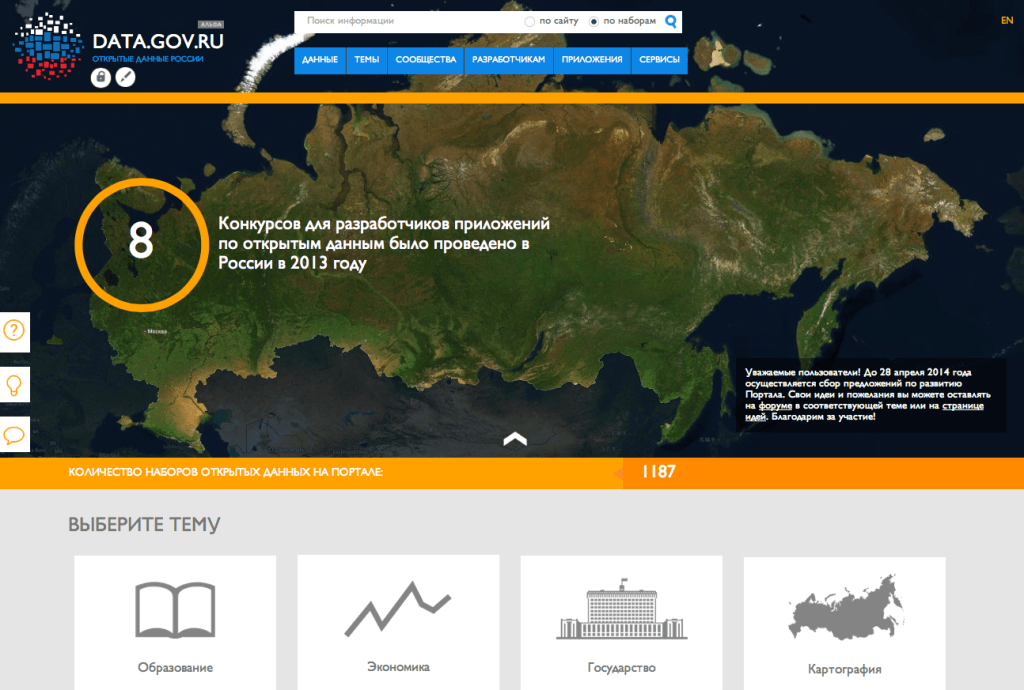Open the РАЗРАБОТЧИКАМ menu item
This screenshot has height=690, width=1024.
pos(508,60)
